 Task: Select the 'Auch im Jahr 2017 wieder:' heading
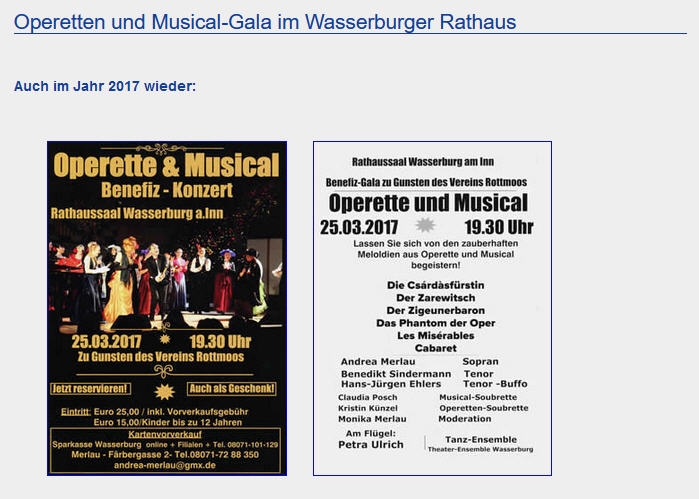pos(105,86)
